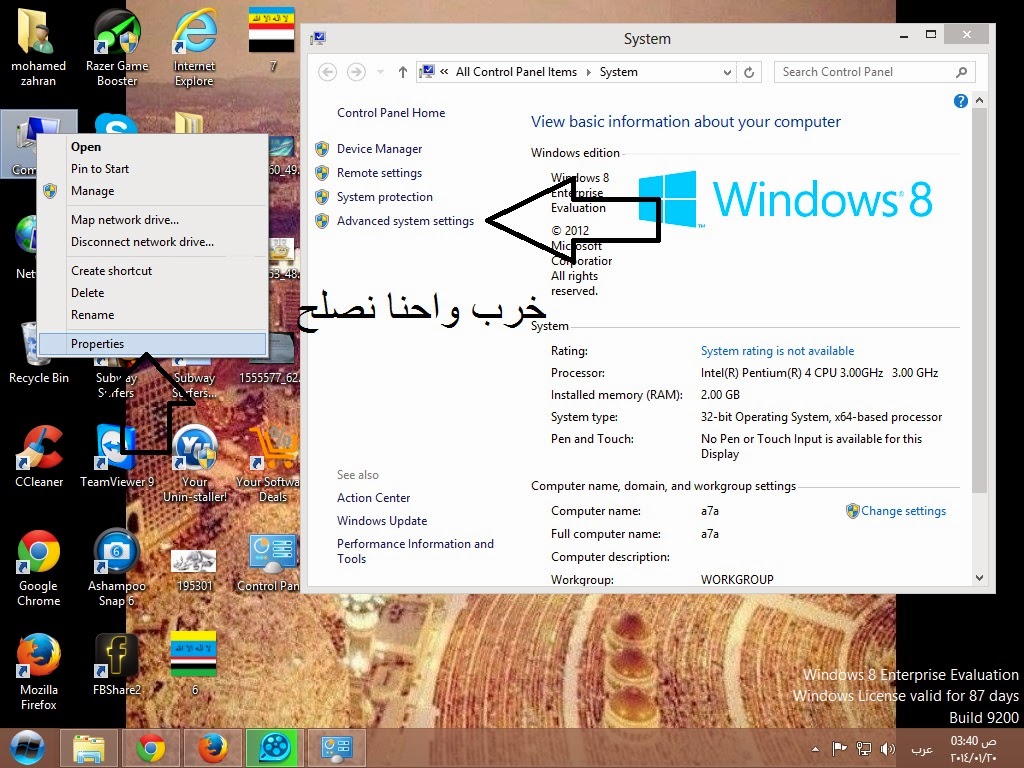
Task: Open Your Software Deals shortcut
Action: pos(272,462)
